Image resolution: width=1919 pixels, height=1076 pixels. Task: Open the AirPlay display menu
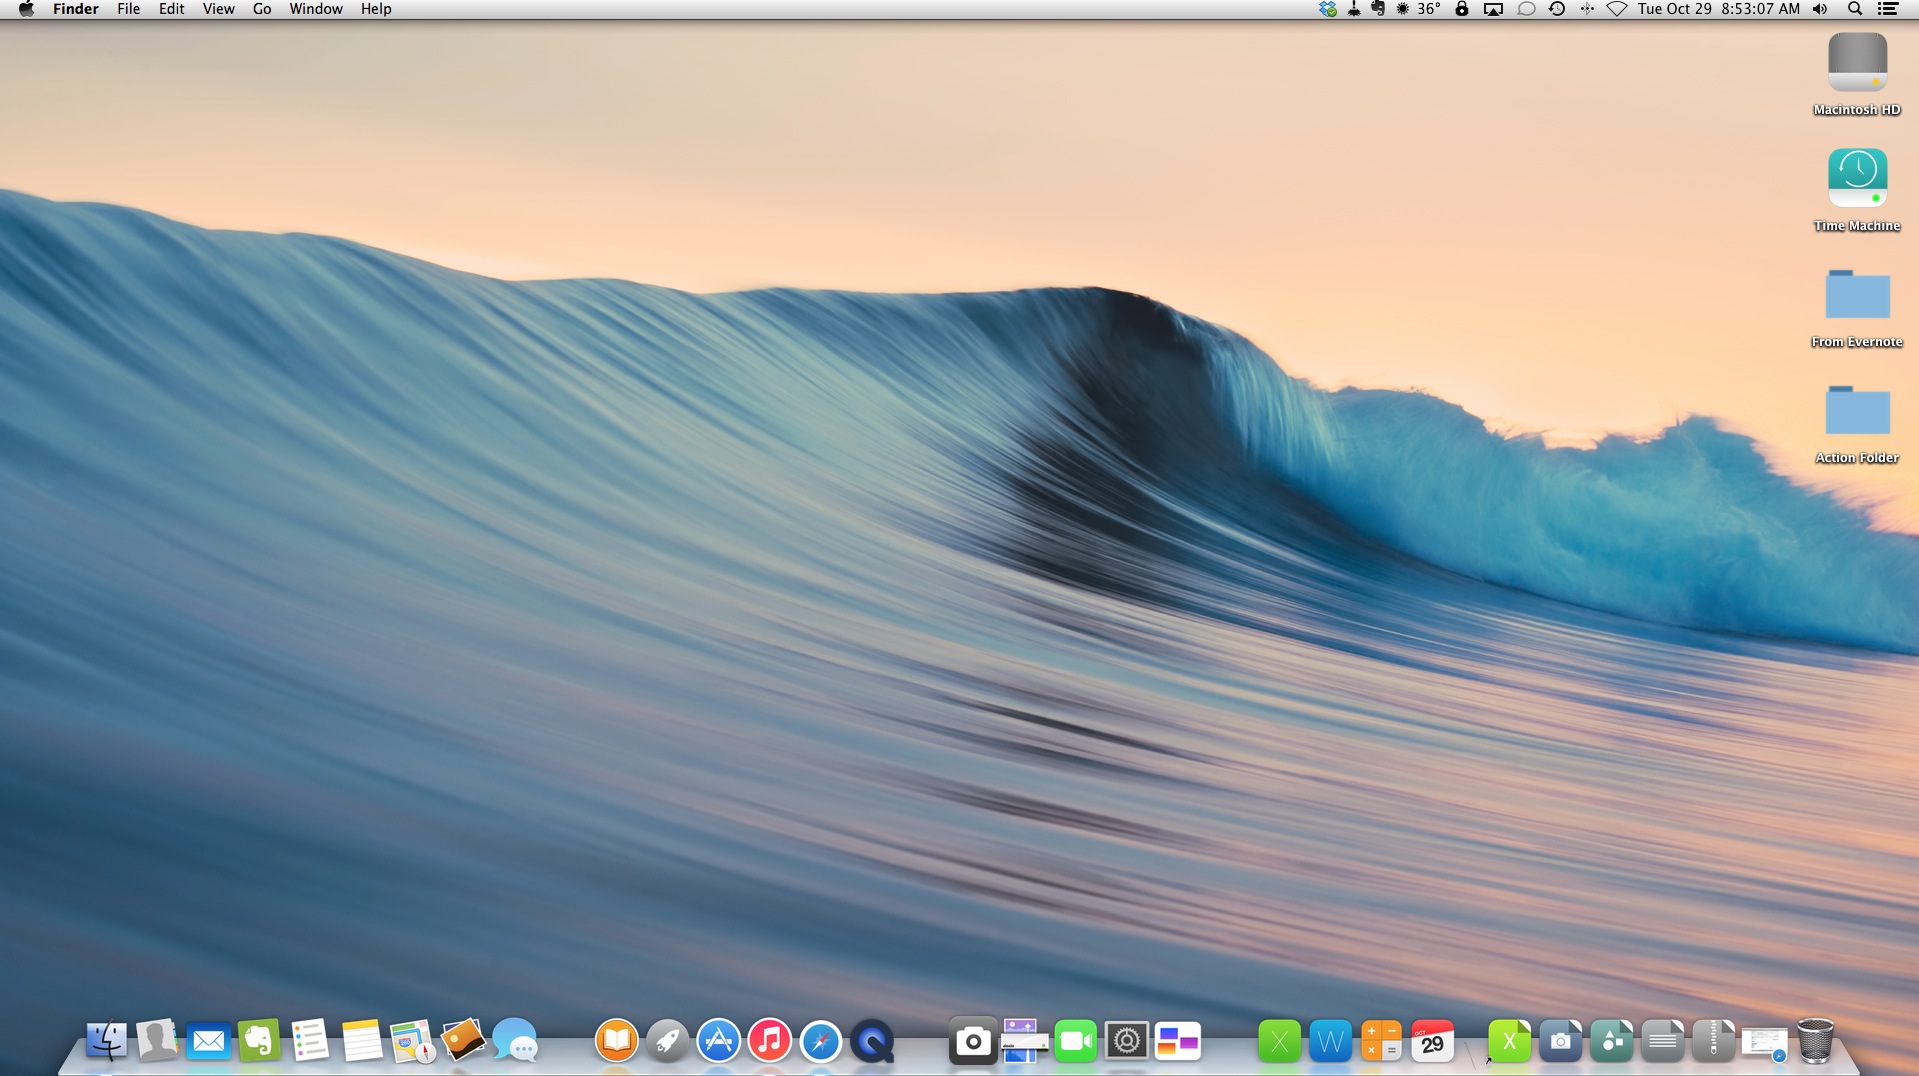coord(1493,9)
